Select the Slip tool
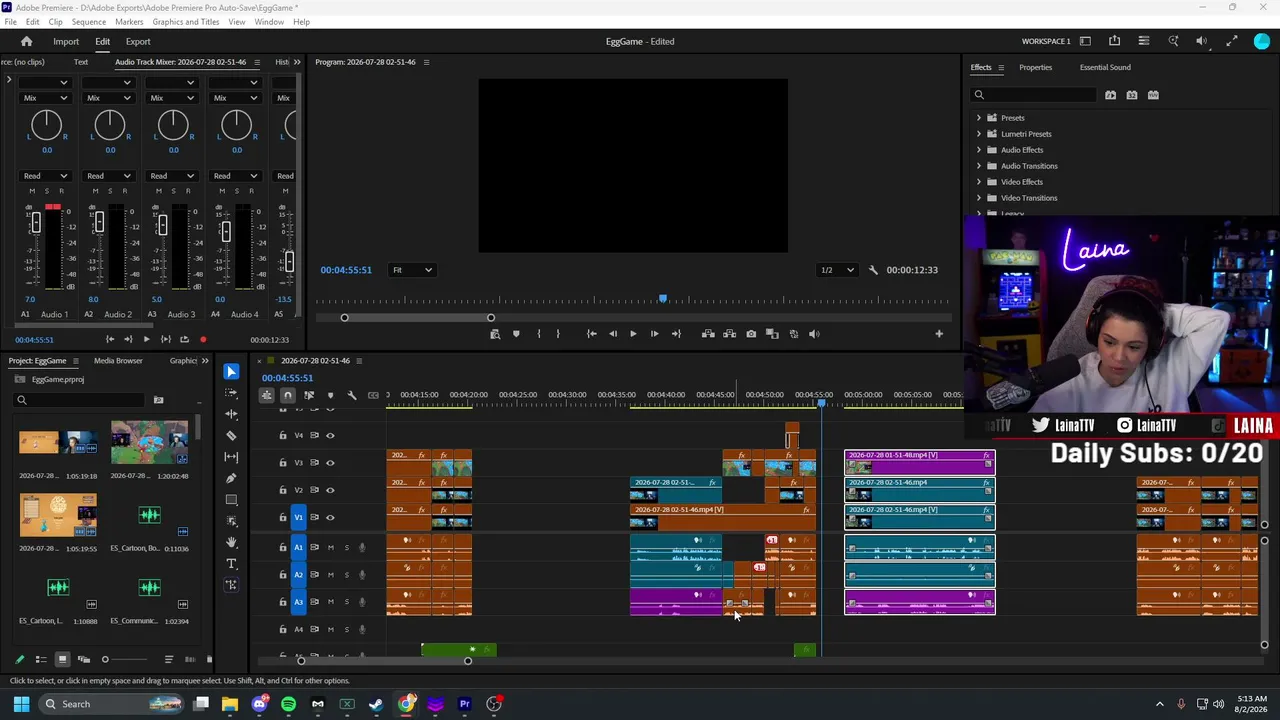This screenshot has width=1280, height=720. tap(231, 457)
